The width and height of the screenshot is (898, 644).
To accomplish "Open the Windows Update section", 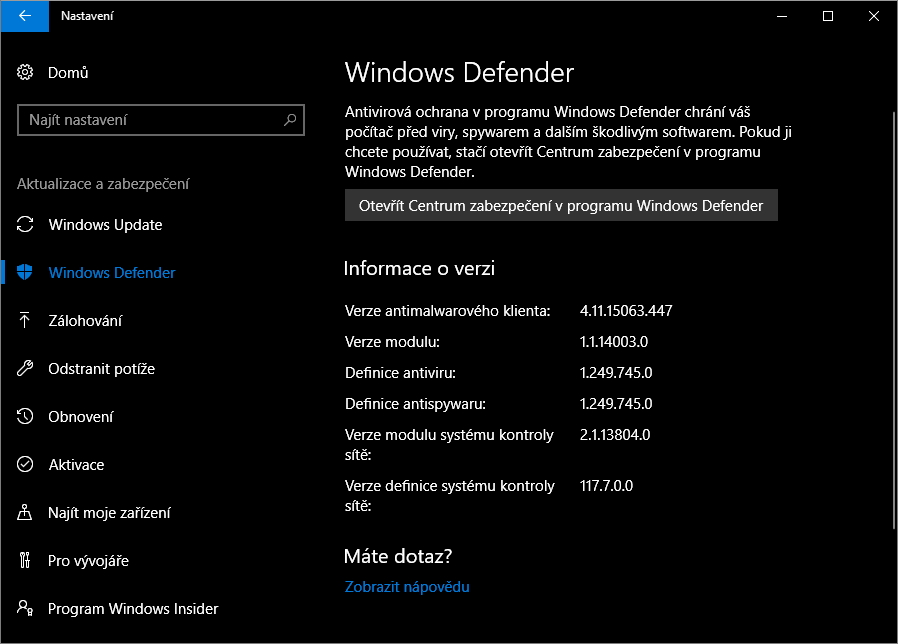I will tap(105, 225).
